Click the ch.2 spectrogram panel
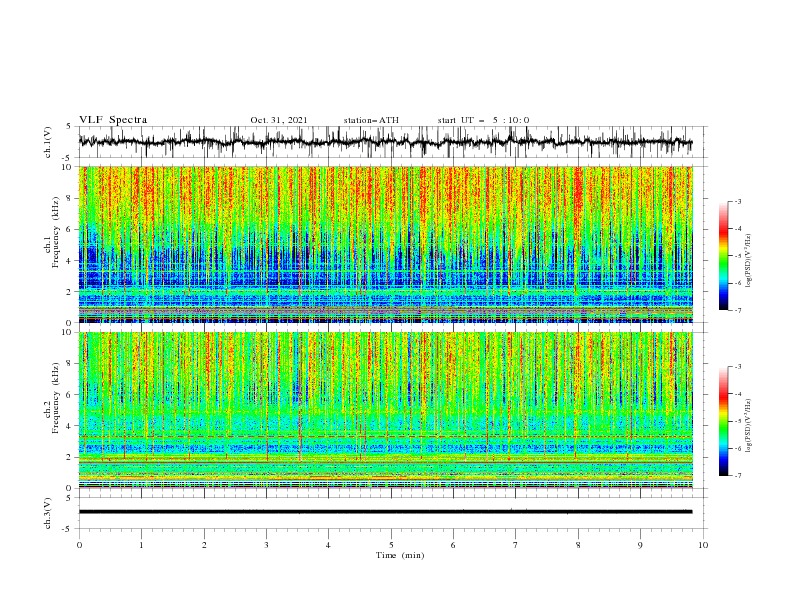The width and height of the screenshot is (792, 612). [x=386, y=410]
